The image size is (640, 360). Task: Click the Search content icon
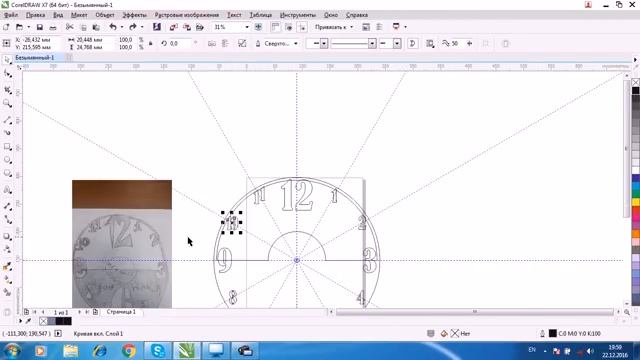[157, 27]
